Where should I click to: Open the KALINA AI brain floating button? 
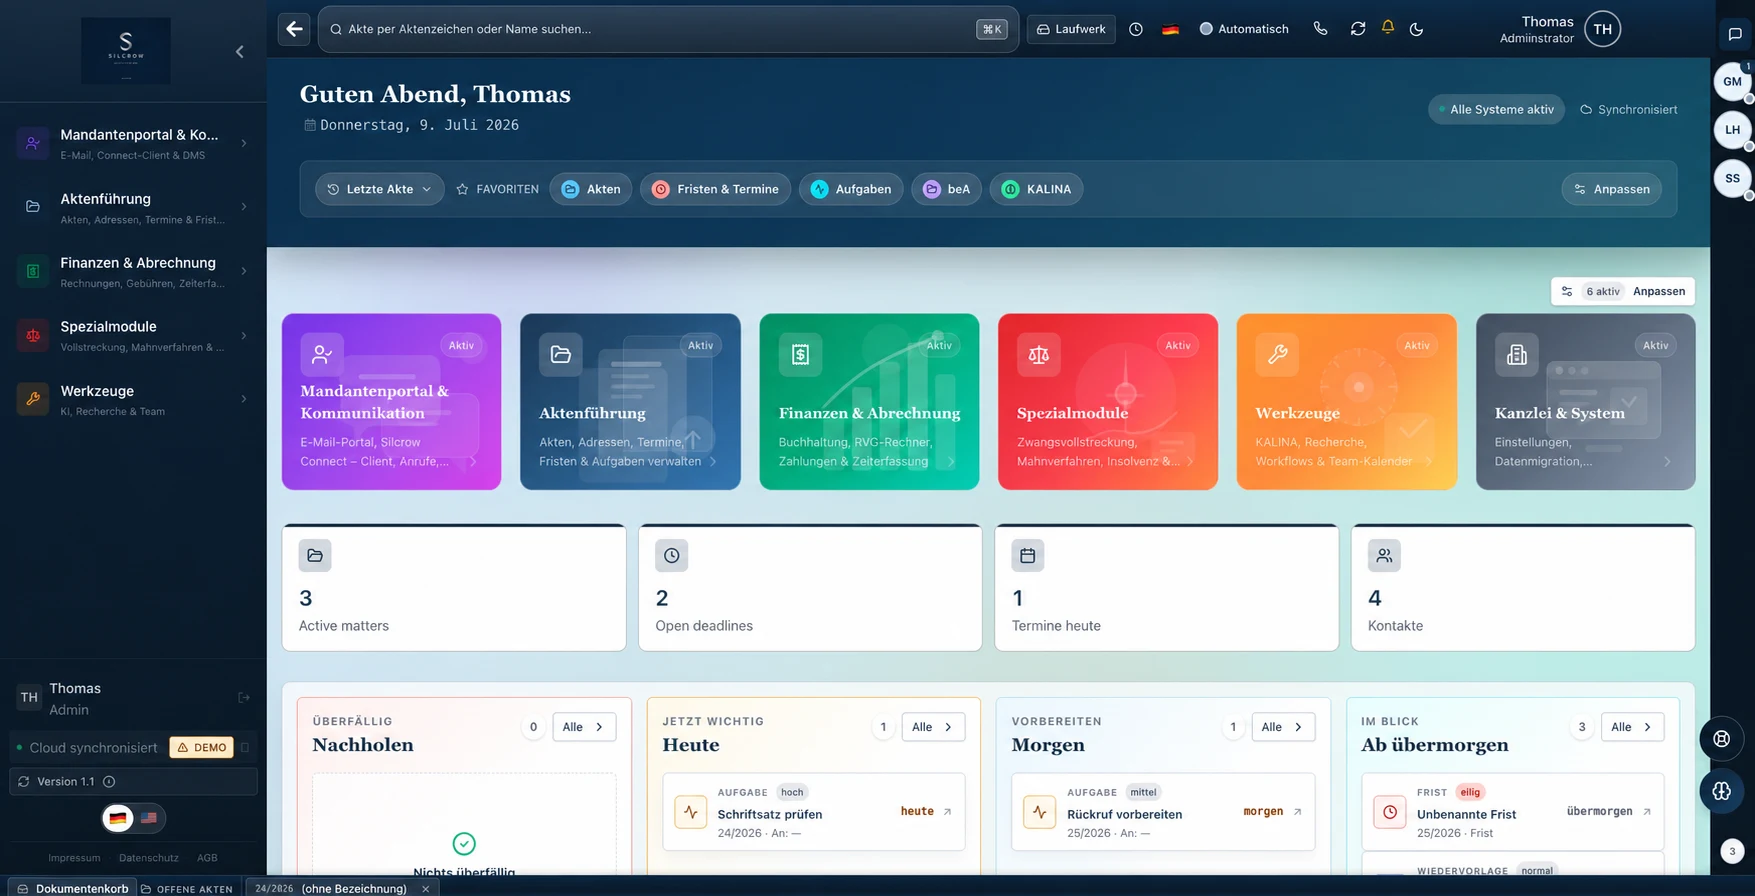coord(1721,791)
